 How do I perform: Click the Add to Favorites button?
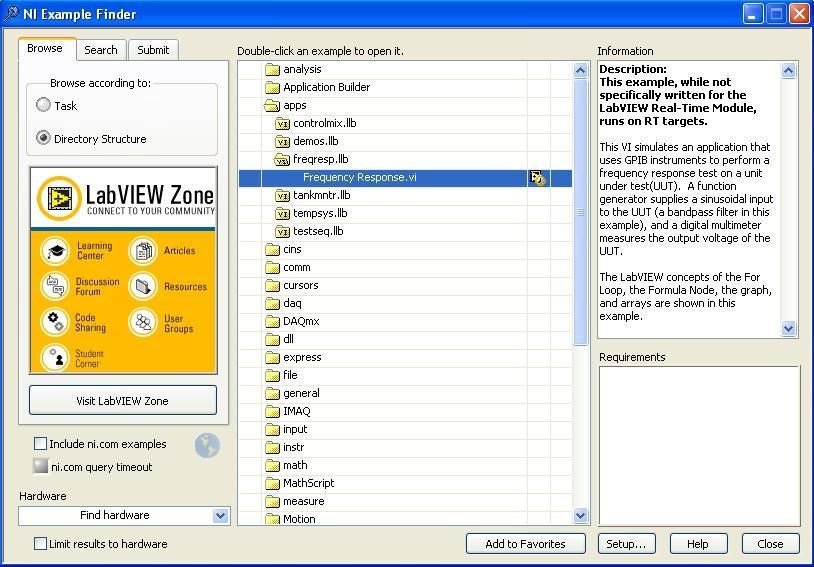(x=525, y=544)
